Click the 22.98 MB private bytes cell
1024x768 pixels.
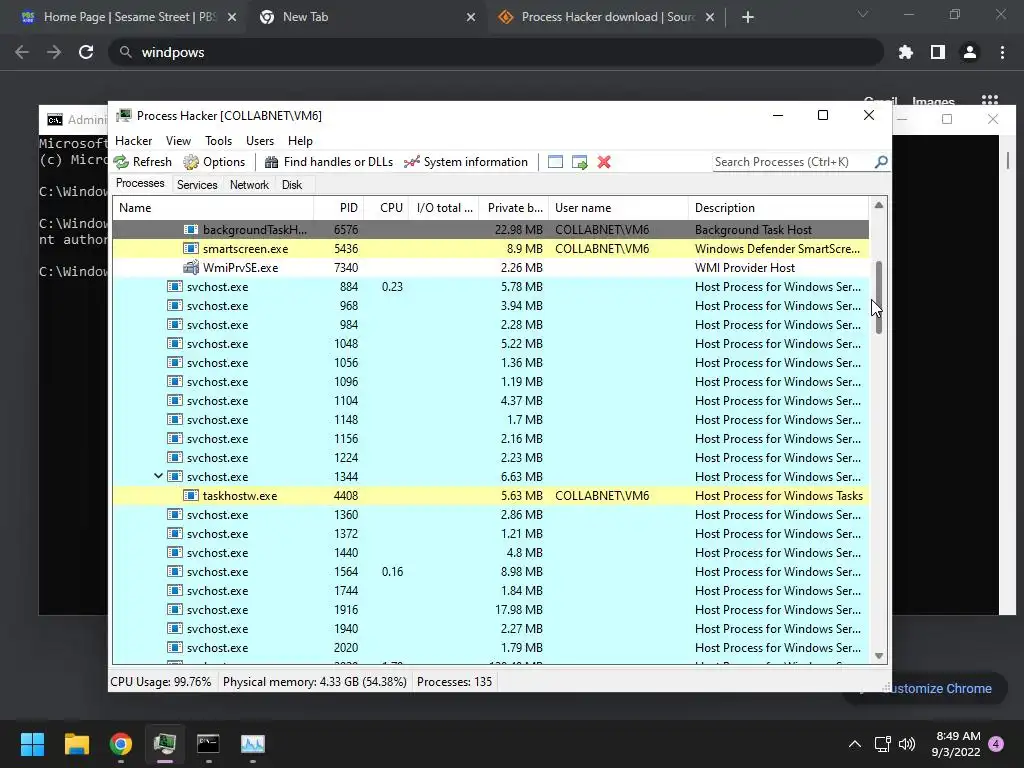coord(519,230)
